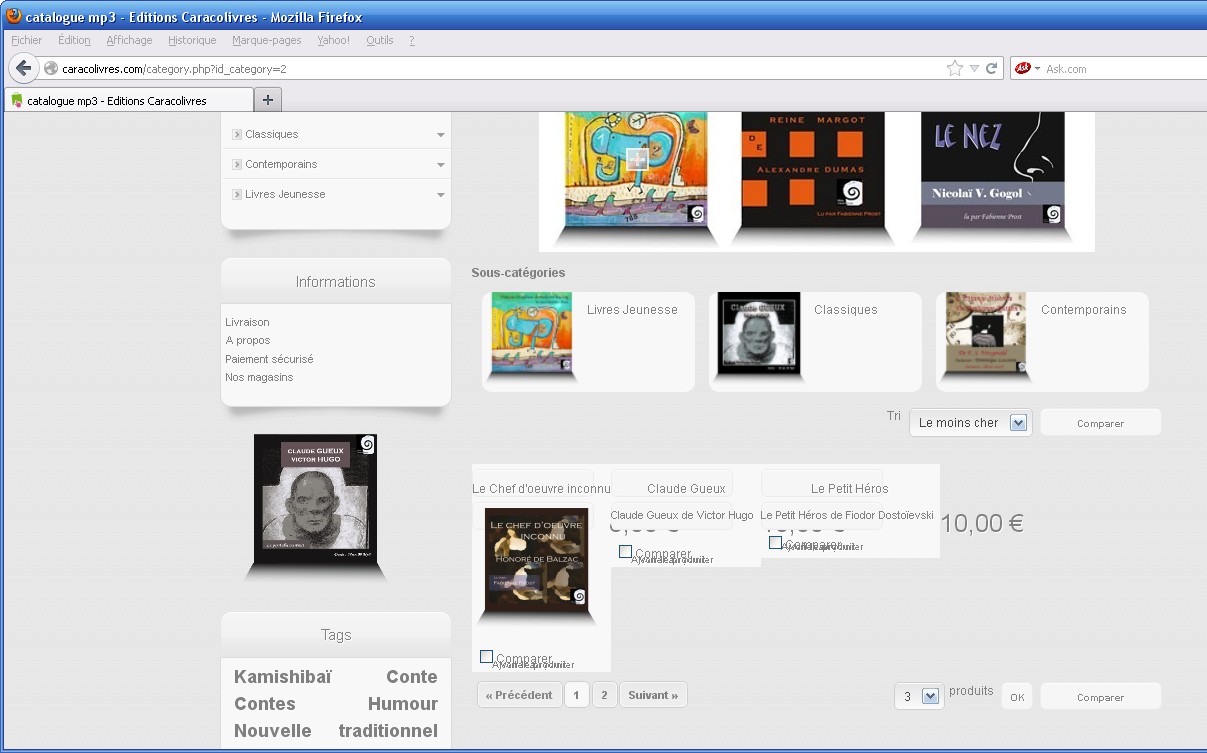The image size is (1207, 753).
Task: Go to the Suivant page
Action: coord(654,695)
